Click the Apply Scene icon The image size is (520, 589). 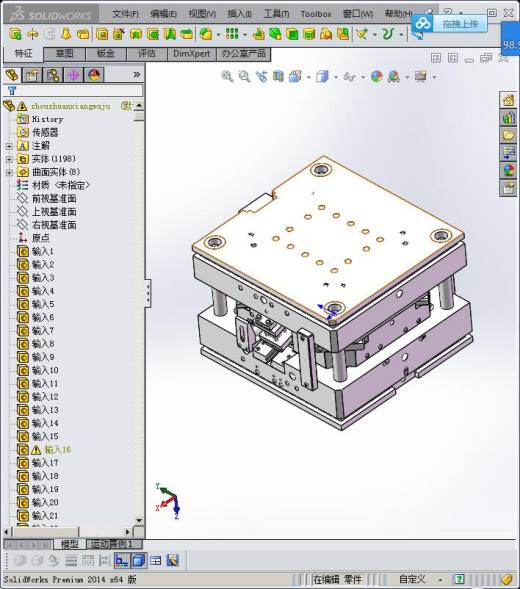394,77
